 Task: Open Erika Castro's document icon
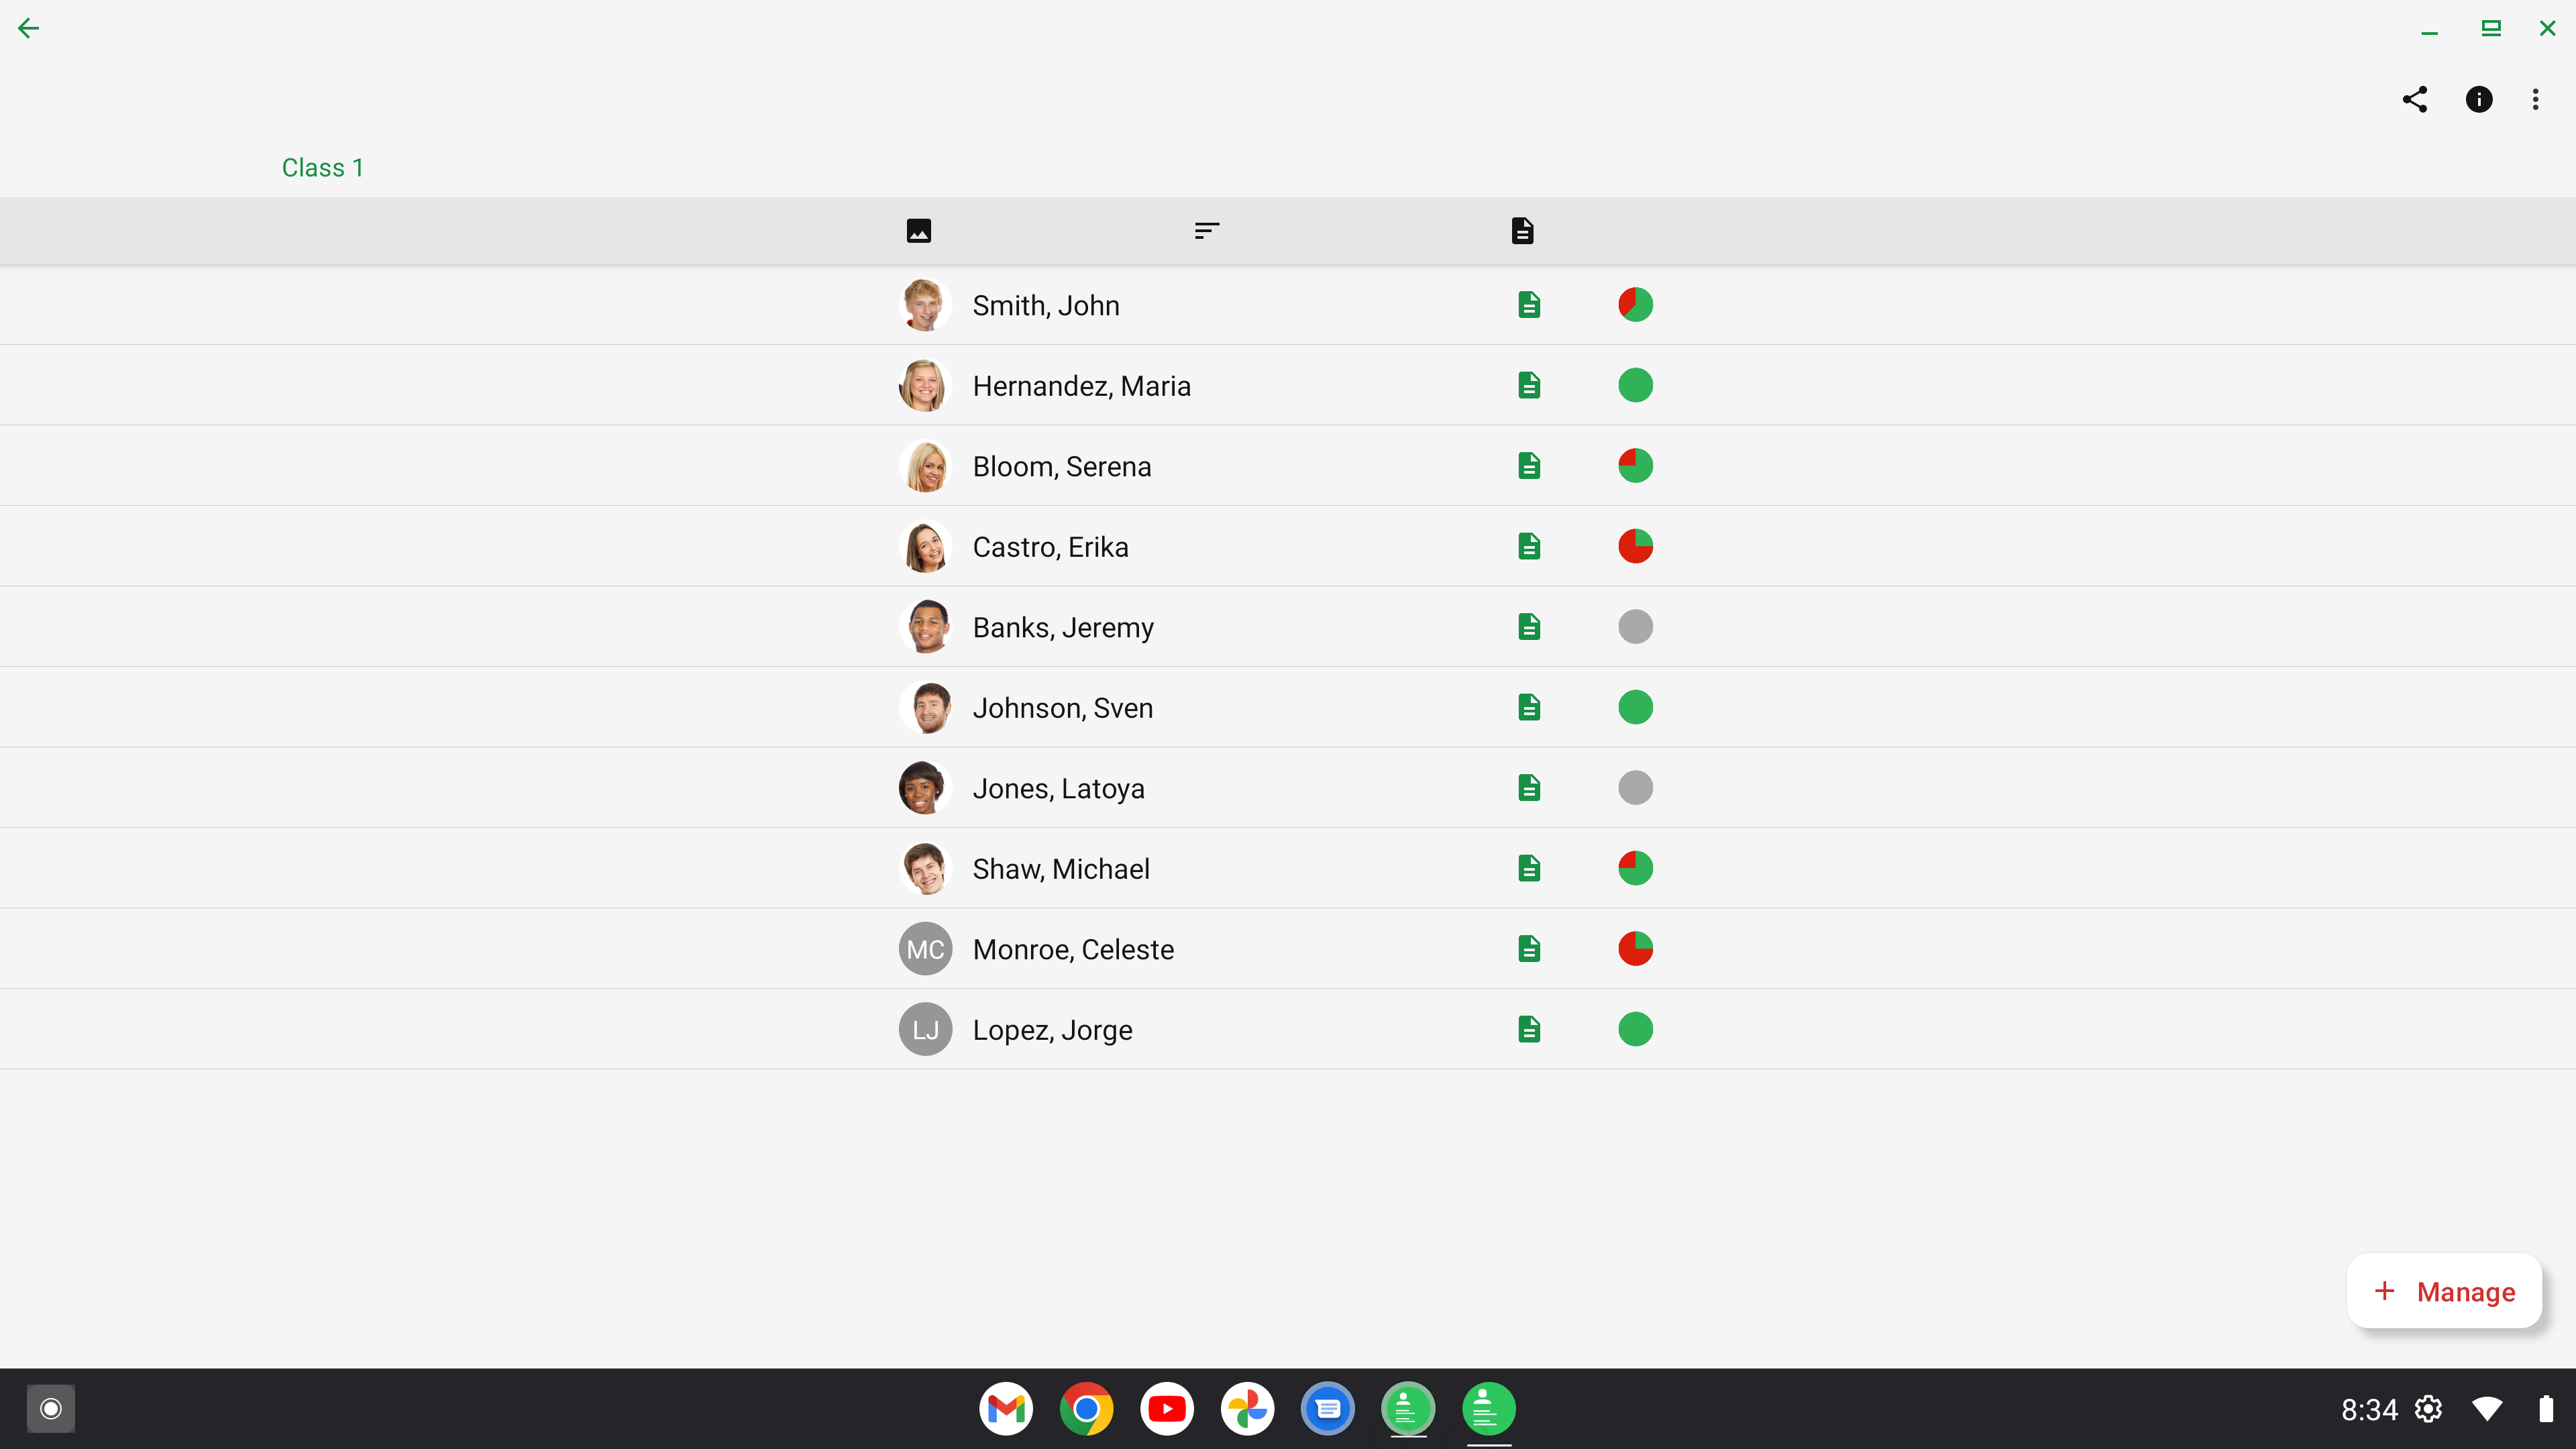click(x=1529, y=546)
